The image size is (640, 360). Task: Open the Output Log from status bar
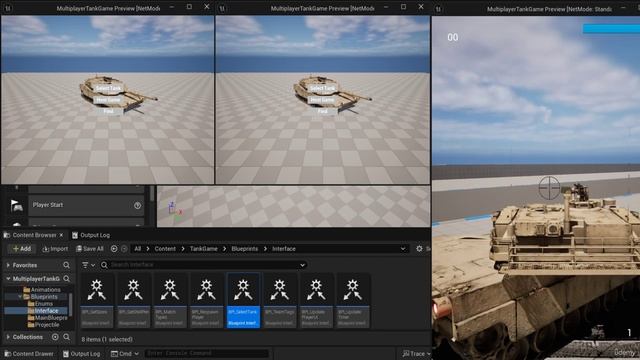81,354
